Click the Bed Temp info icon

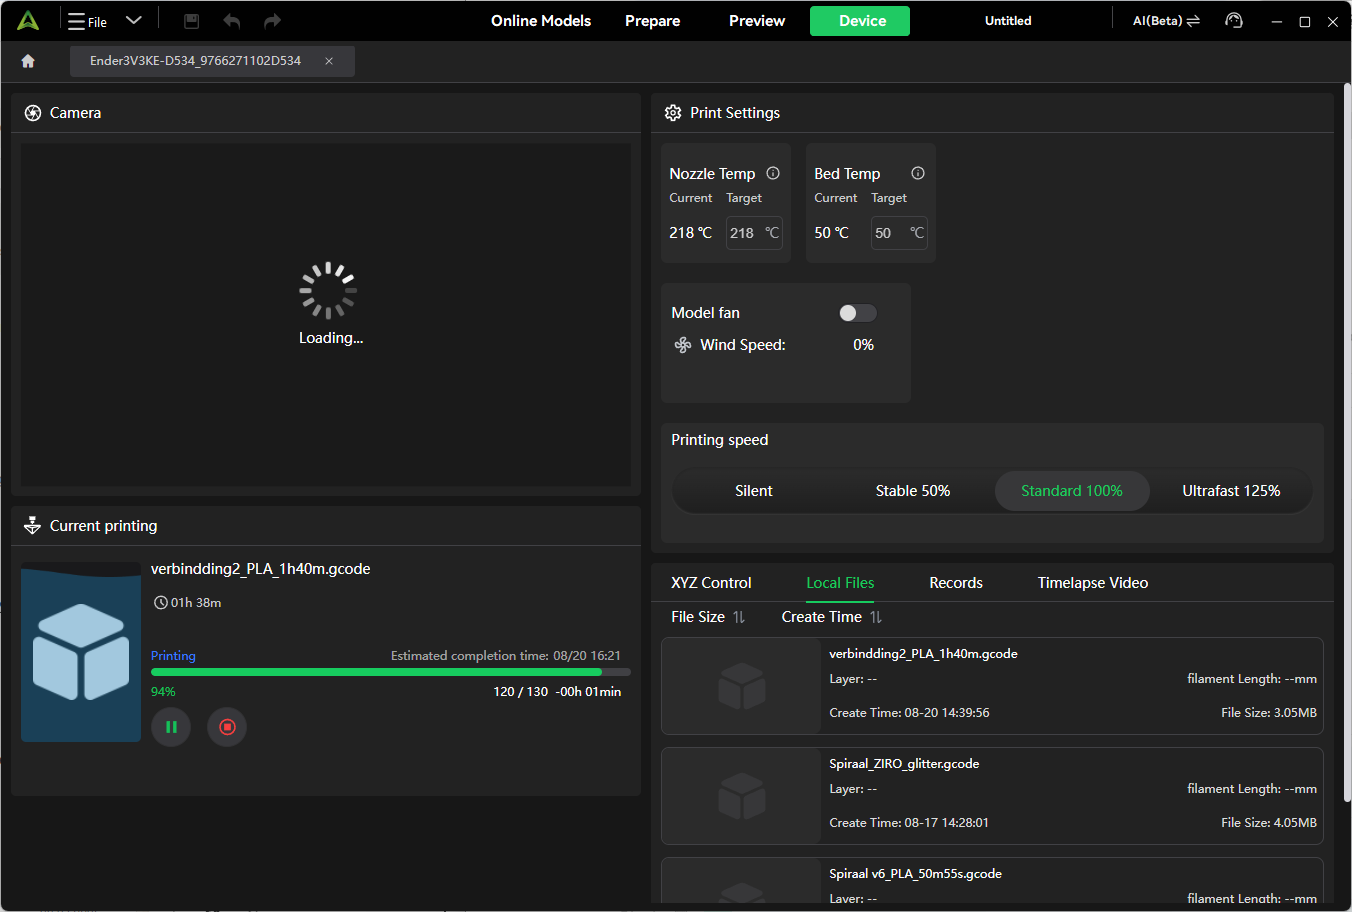[918, 173]
